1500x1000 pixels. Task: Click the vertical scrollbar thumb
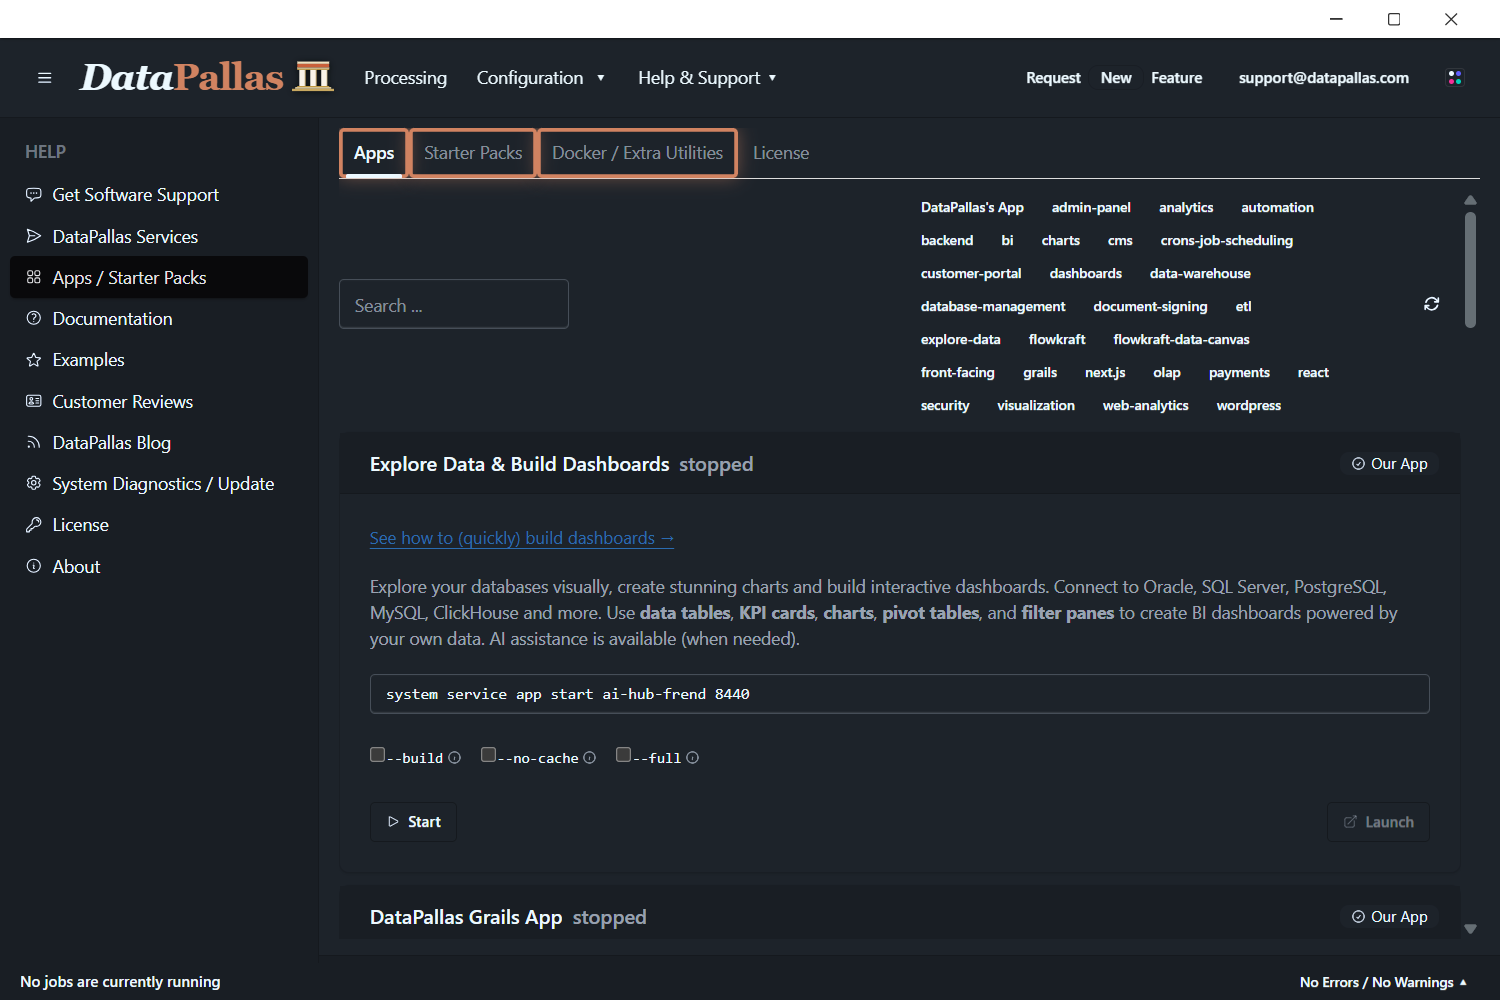tap(1470, 269)
